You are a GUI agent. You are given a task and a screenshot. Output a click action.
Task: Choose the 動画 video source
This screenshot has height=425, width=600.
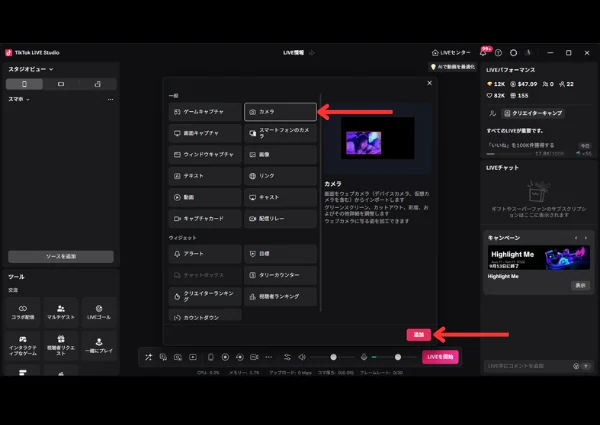[205, 197]
